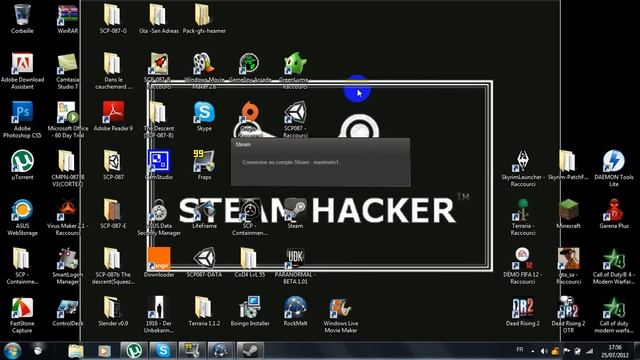Select the Pack-gfx-heamer folder
Viewport: 640px width, 360px height.
204,19
